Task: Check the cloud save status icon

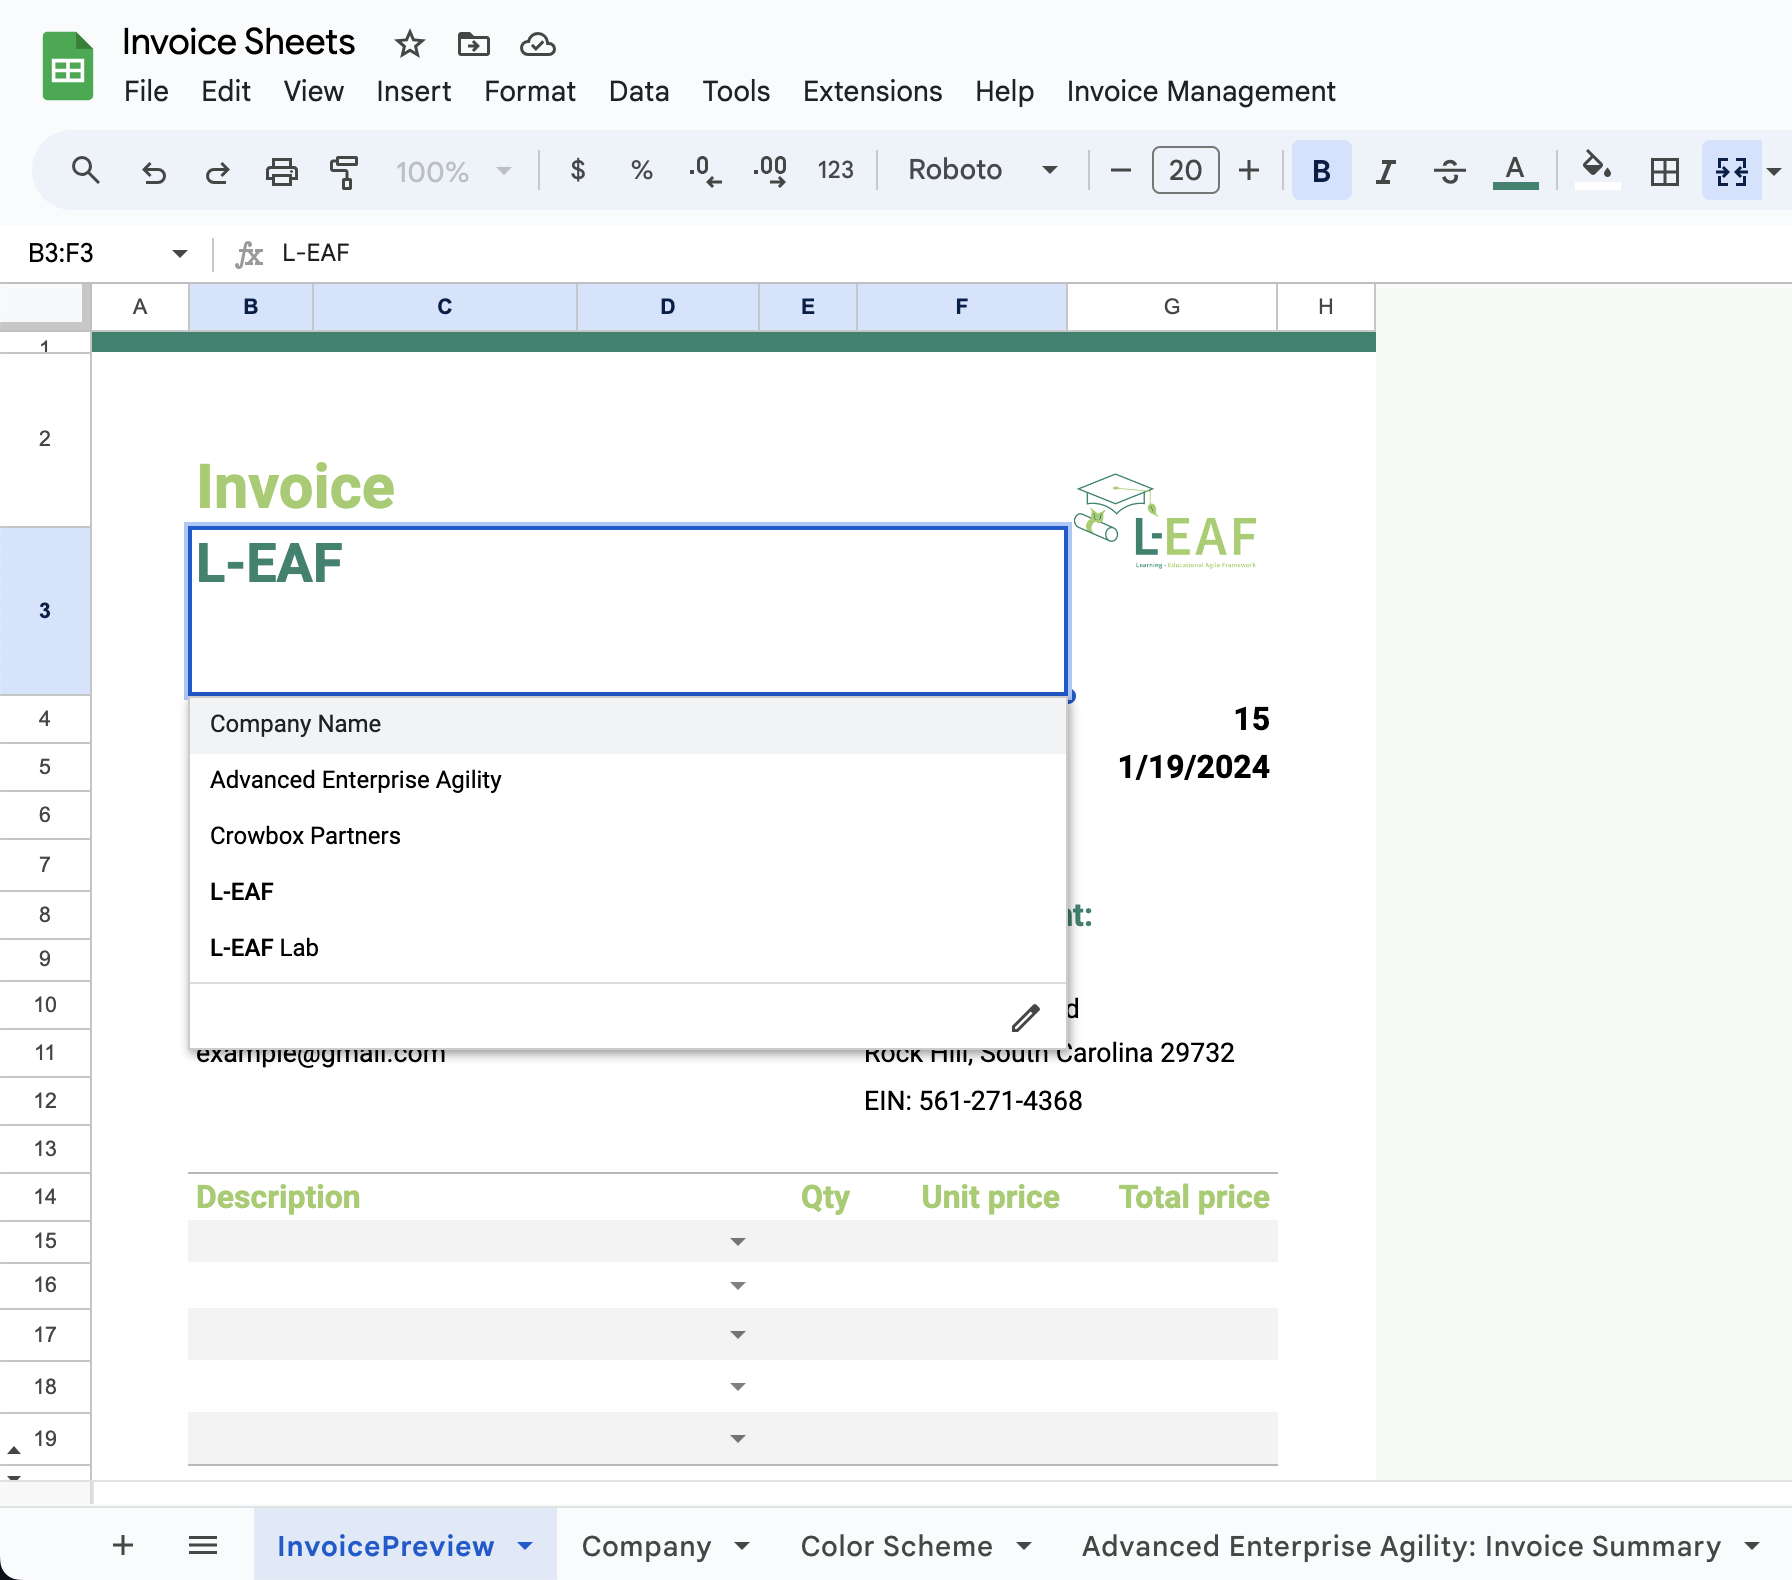Action: tap(537, 44)
